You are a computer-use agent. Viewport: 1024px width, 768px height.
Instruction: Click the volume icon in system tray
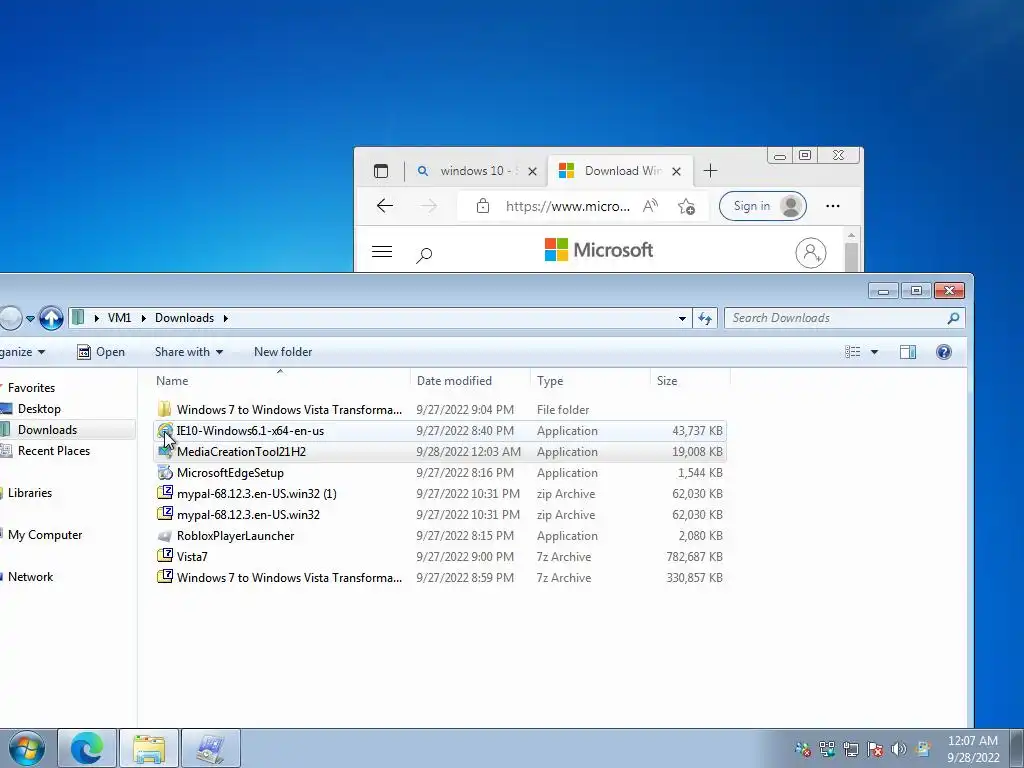899,748
